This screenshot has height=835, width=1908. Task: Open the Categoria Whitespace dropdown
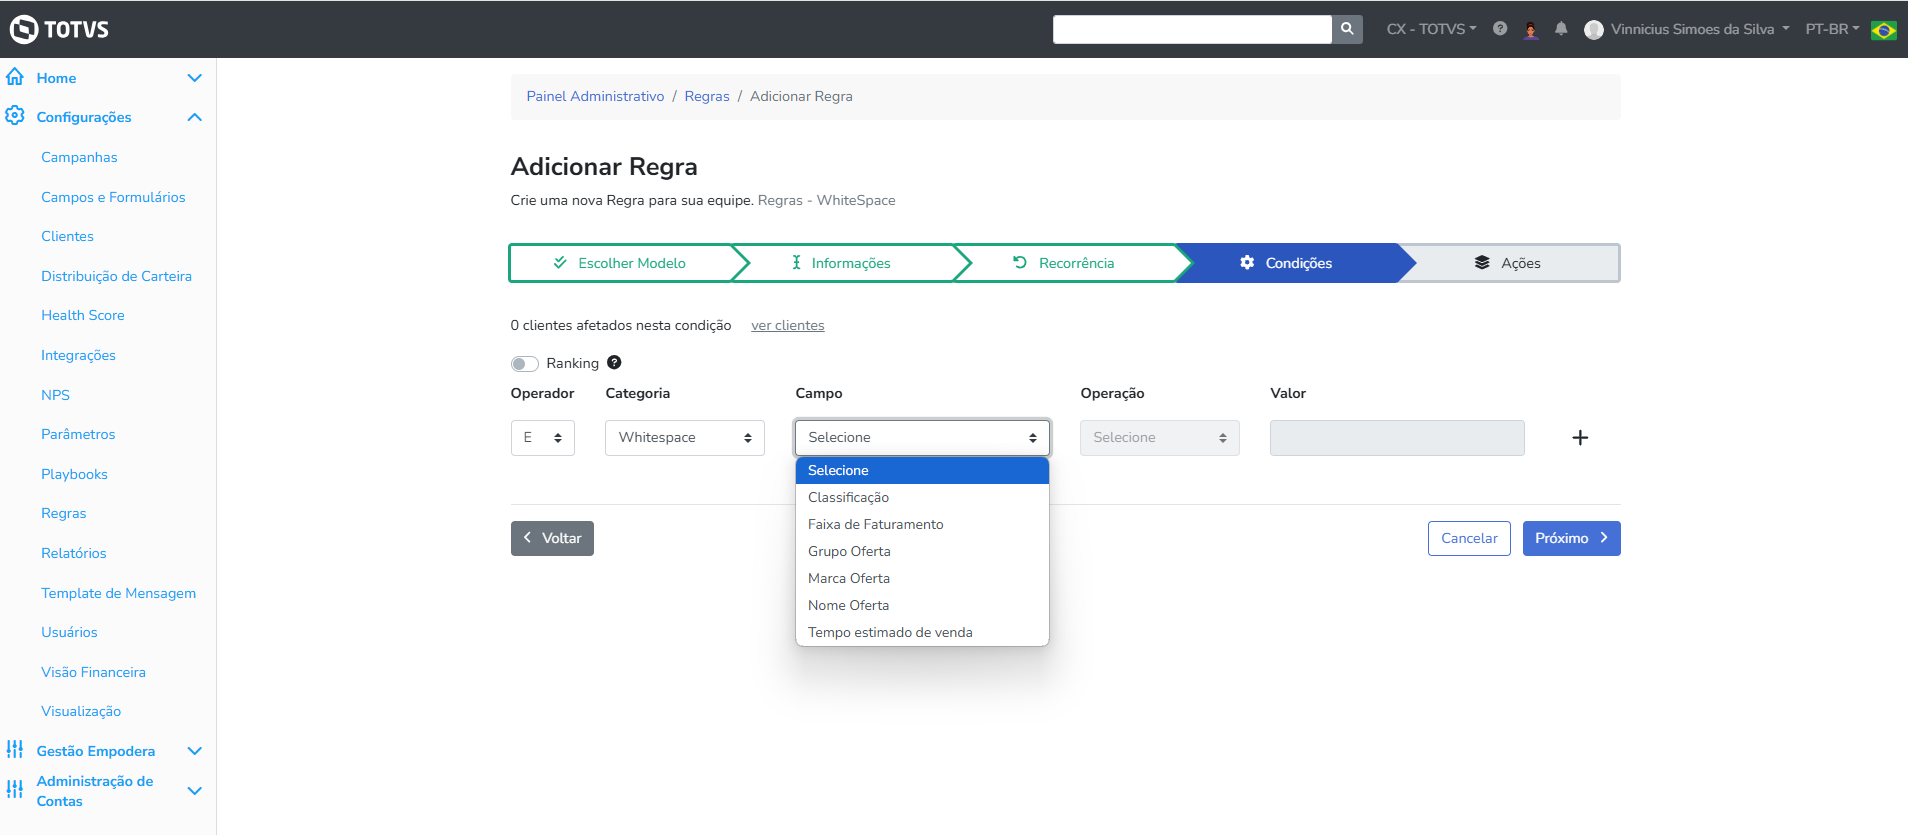(x=685, y=438)
